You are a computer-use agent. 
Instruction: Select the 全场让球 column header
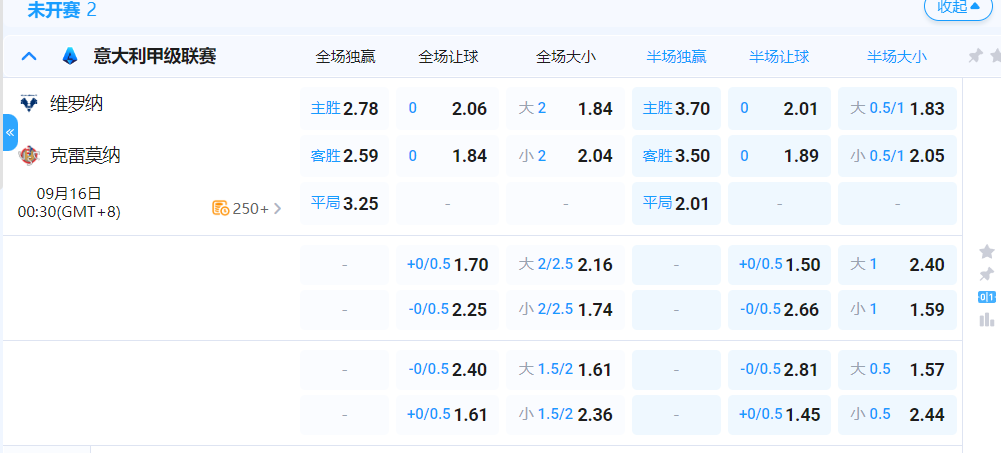[448, 57]
